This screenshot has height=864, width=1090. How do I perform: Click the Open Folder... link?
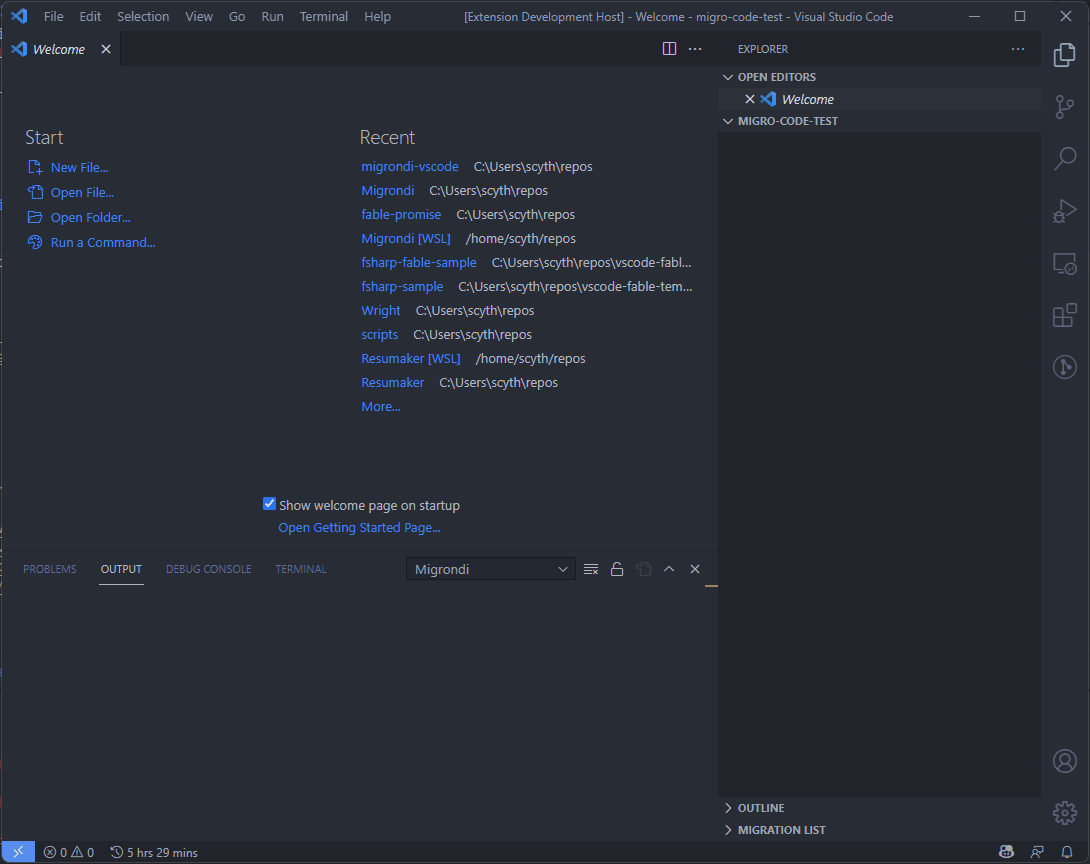pos(90,218)
